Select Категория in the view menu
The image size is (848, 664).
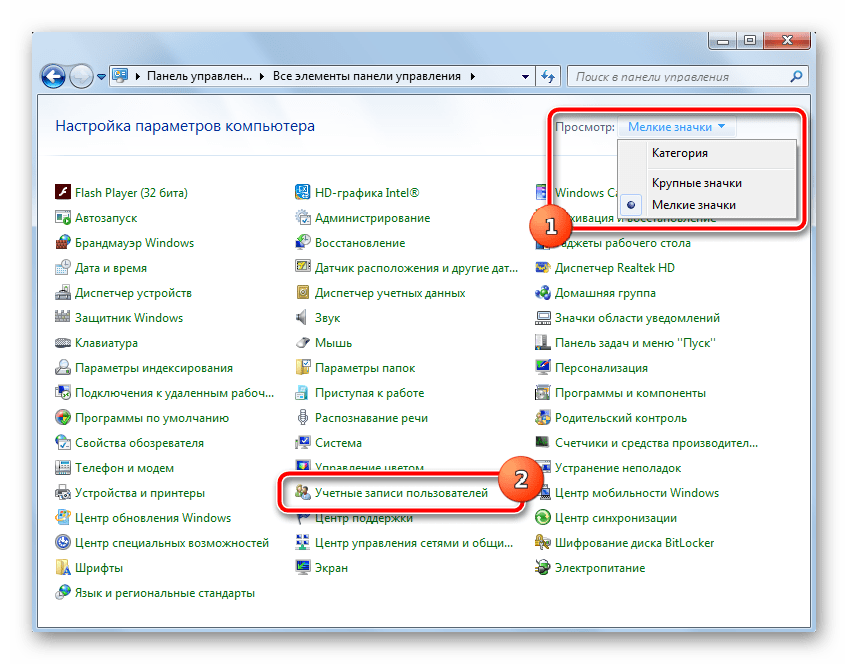(679, 153)
